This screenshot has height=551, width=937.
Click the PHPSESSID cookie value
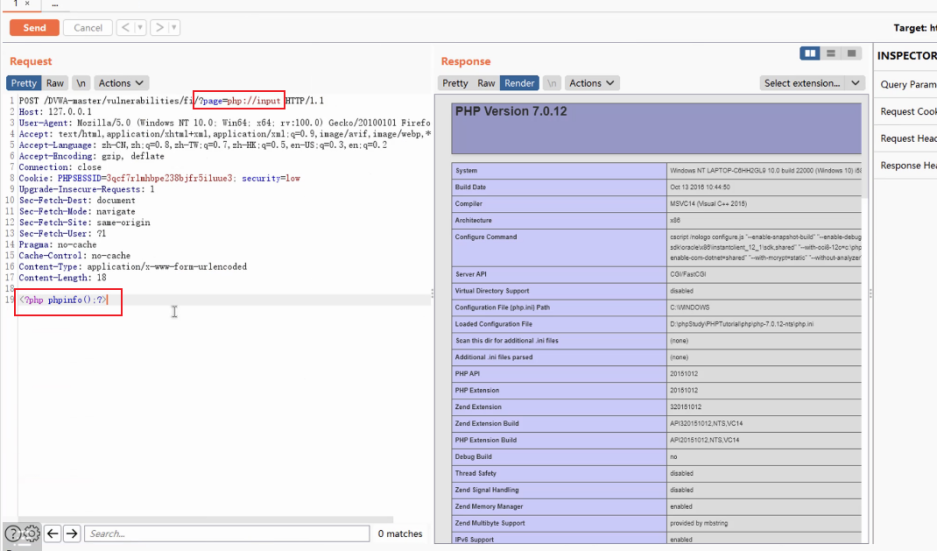pyautogui.click(x=169, y=178)
